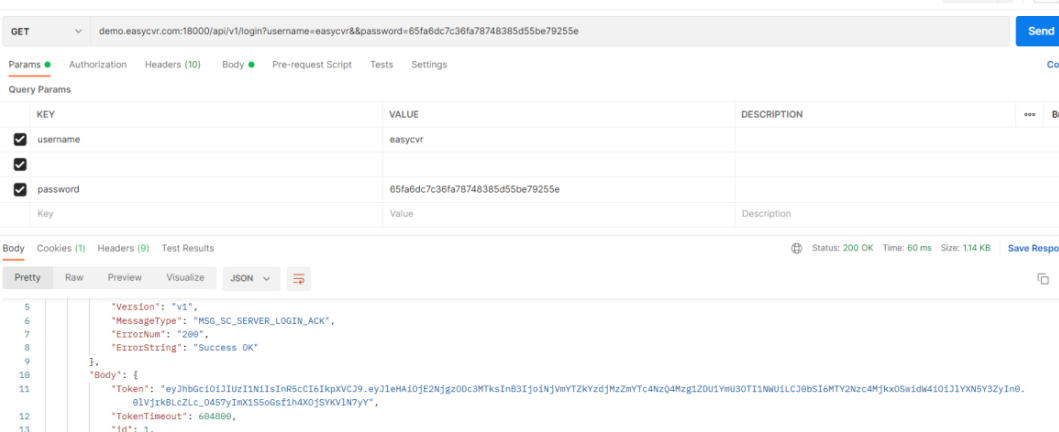Open the Test Results tab
The width and height of the screenshot is (1059, 432).
pos(188,248)
